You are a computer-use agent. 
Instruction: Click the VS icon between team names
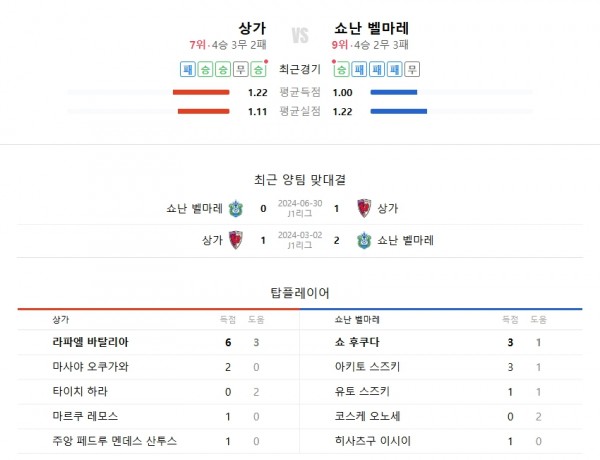(x=300, y=36)
